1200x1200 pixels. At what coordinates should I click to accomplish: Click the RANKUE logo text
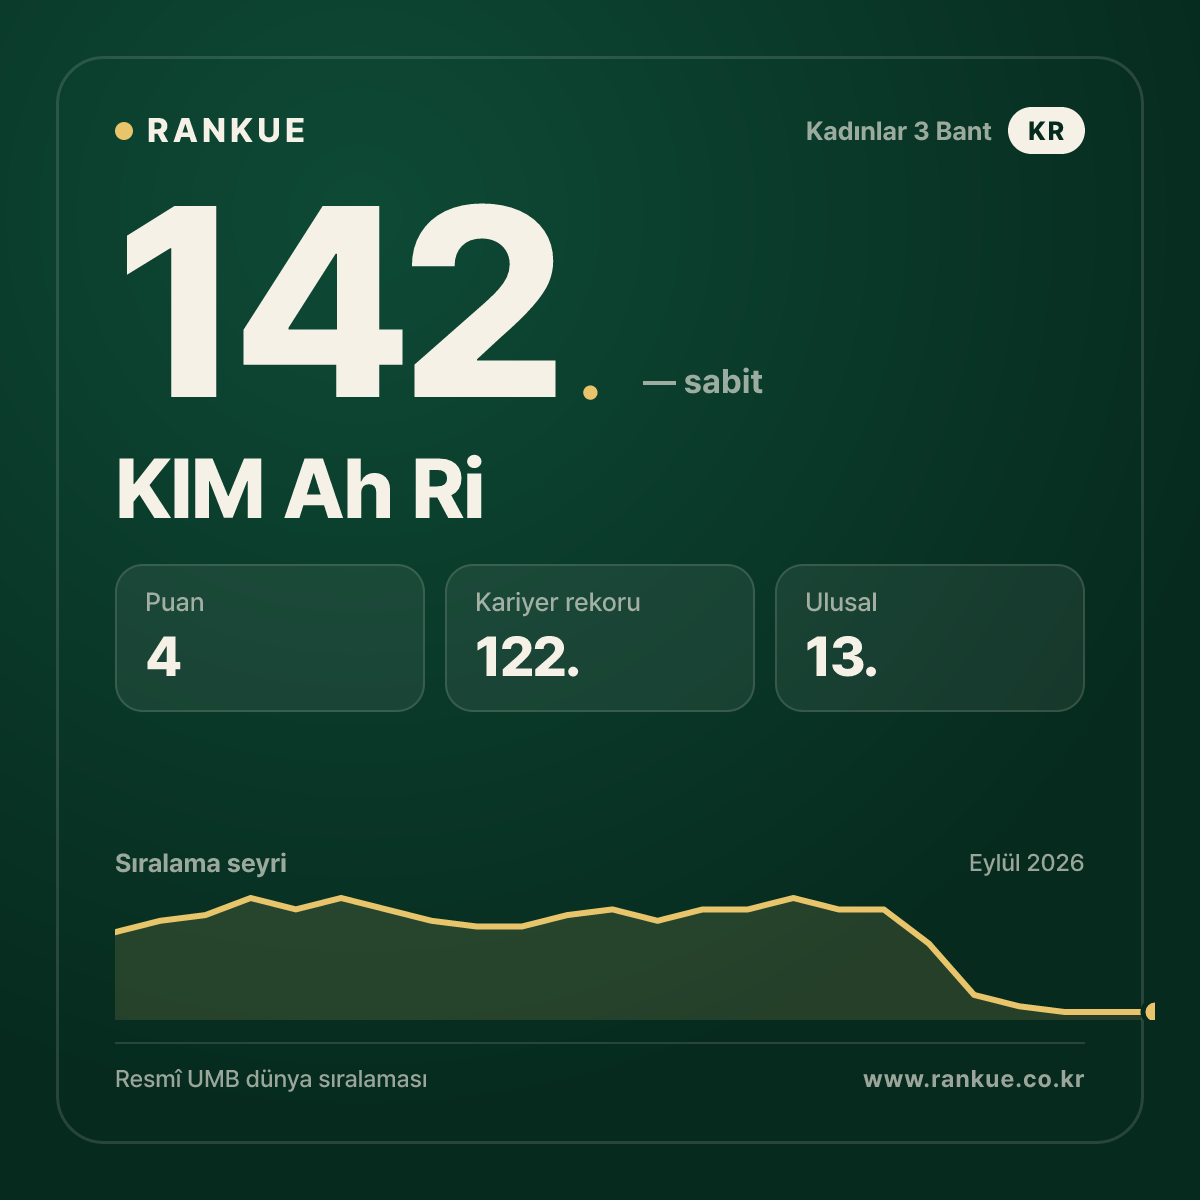tap(226, 131)
